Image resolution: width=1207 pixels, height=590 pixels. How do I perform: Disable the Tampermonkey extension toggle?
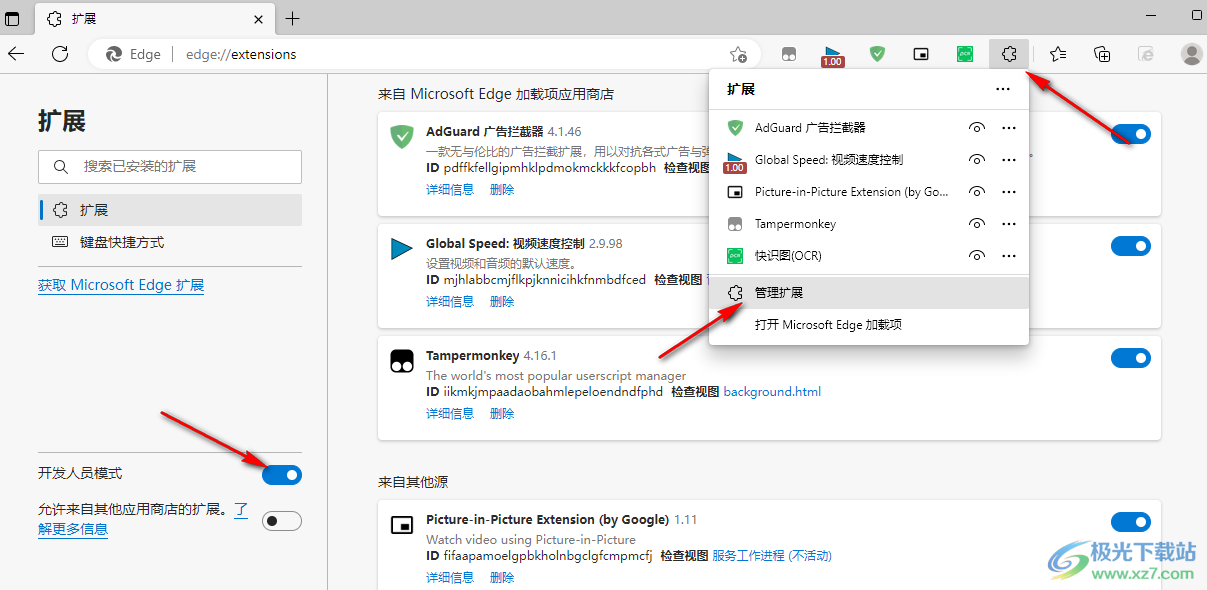[1131, 358]
